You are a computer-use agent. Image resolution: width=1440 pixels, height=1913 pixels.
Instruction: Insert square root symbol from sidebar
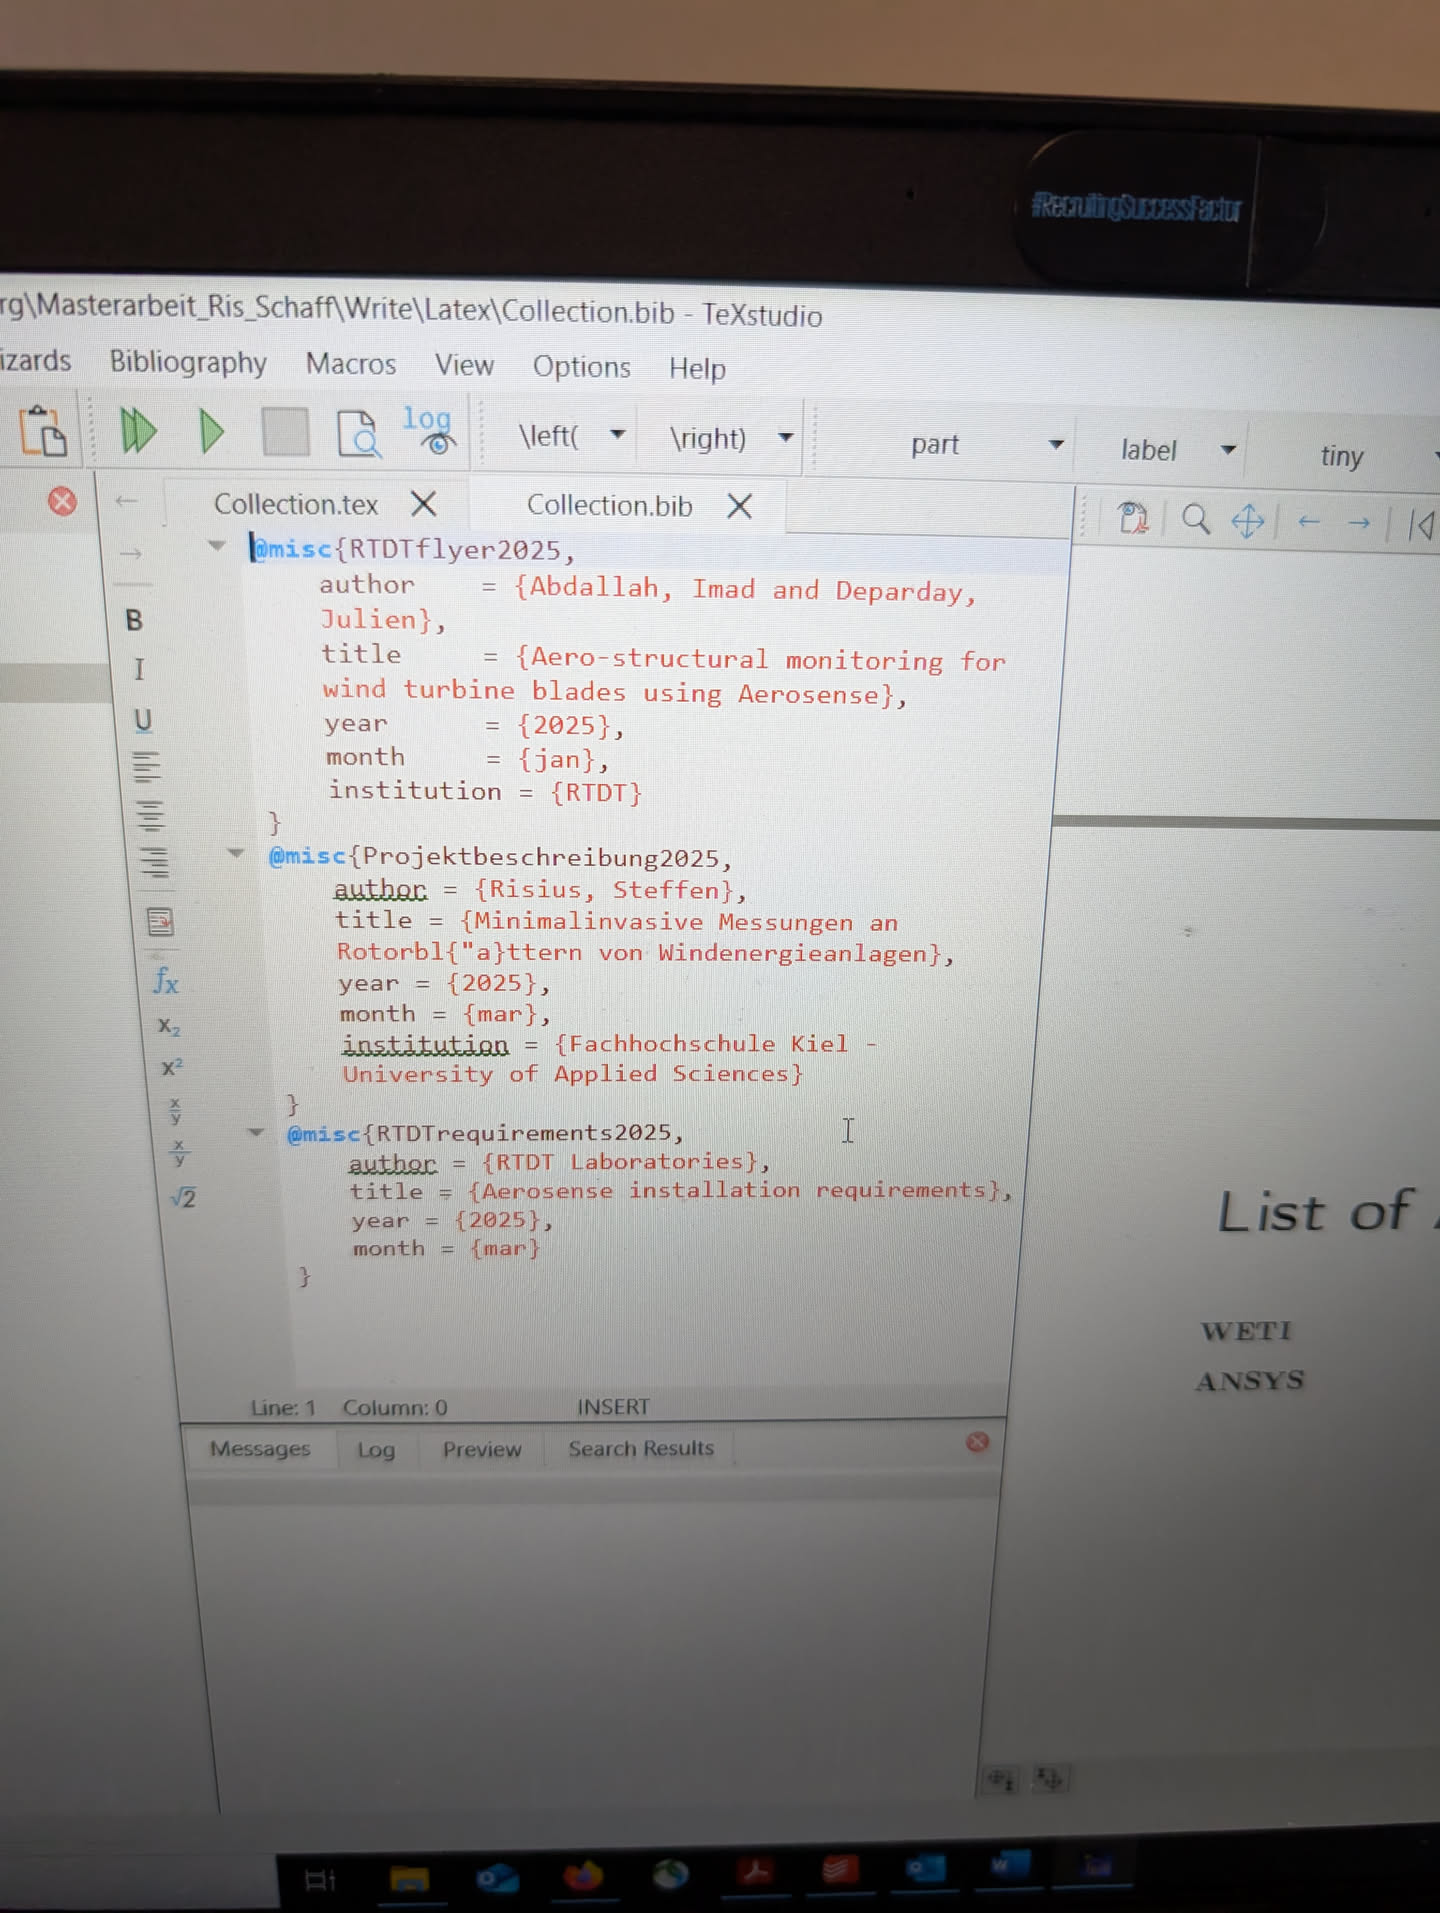point(184,1197)
